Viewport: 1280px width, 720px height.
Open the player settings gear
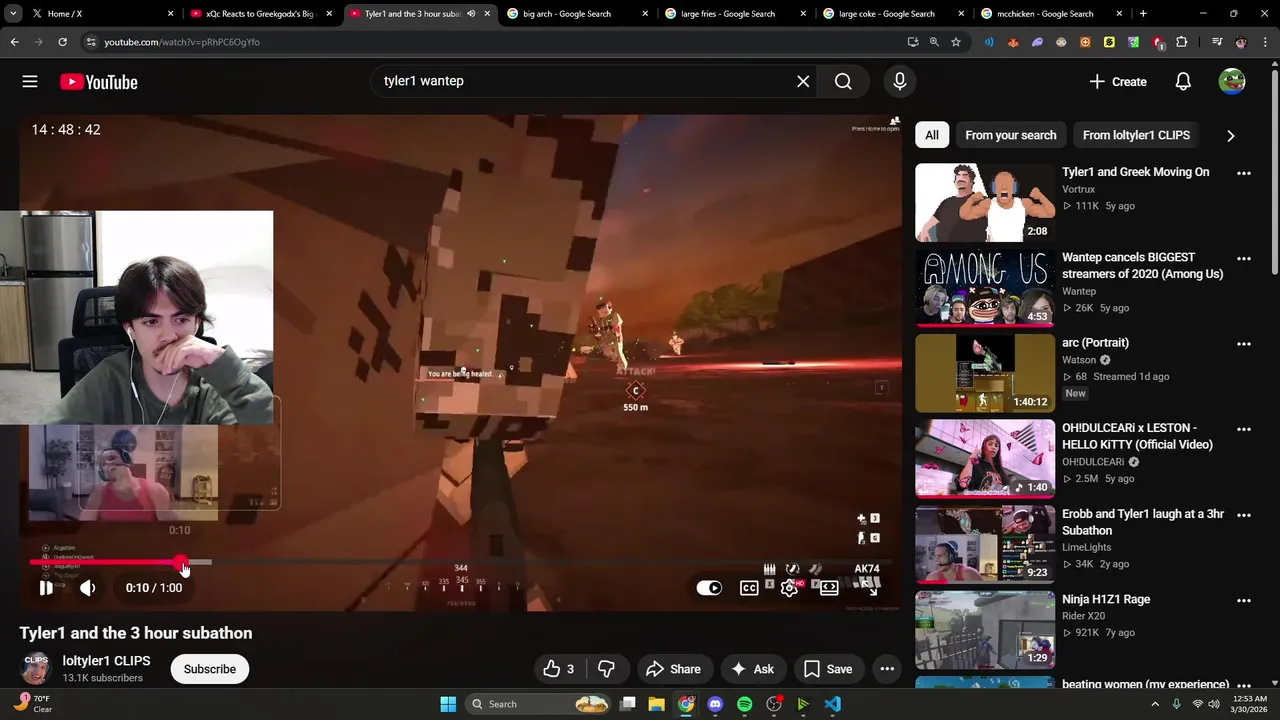click(789, 588)
